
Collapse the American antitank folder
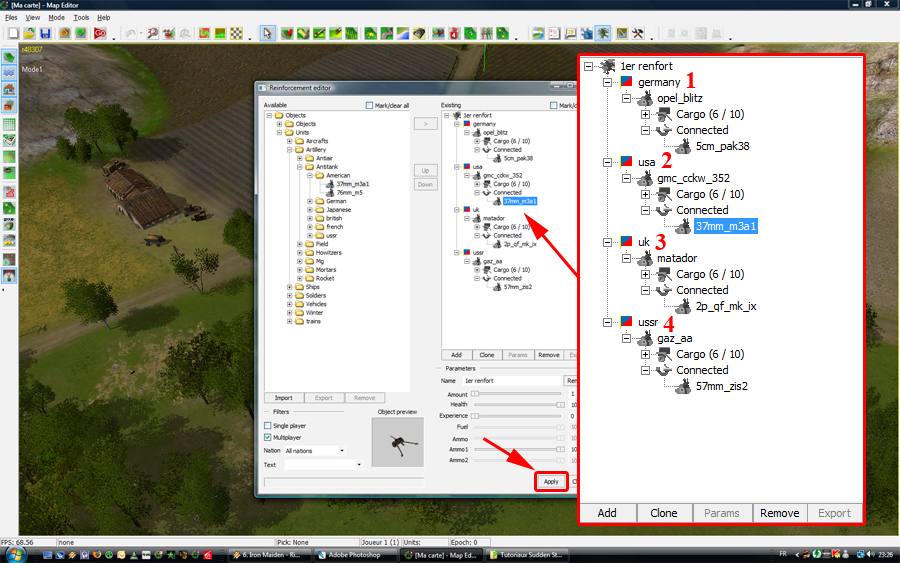click(x=310, y=175)
